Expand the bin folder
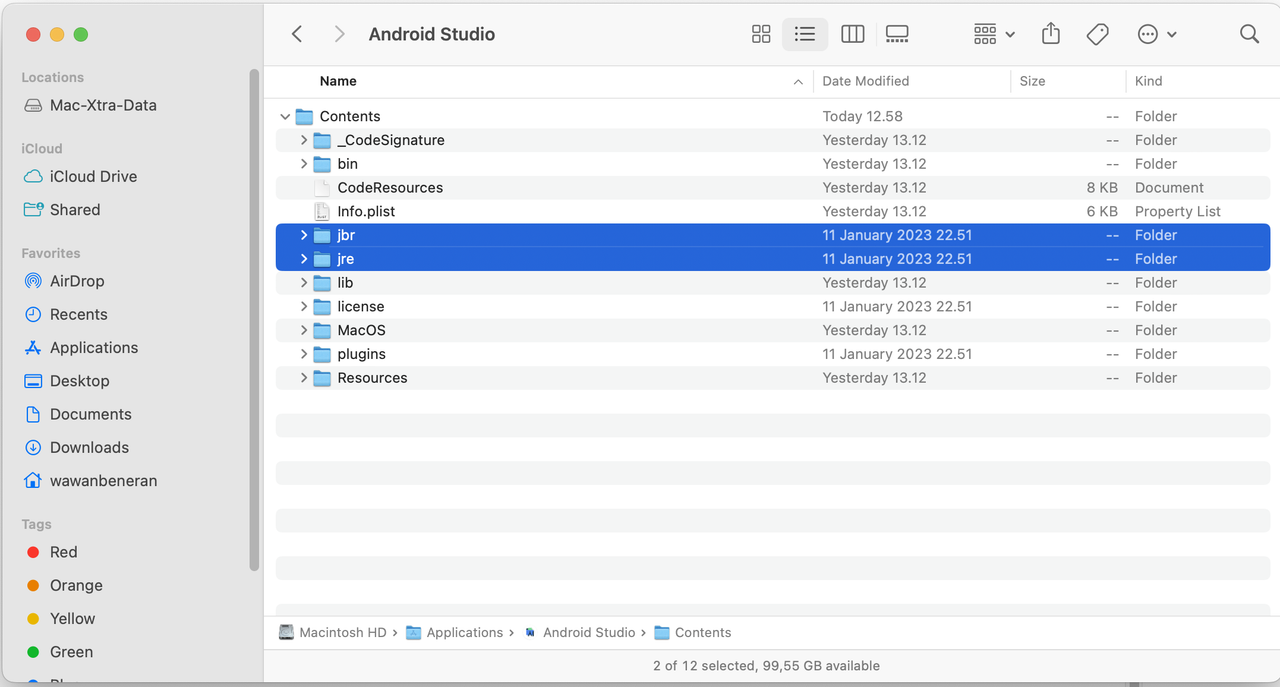 click(x=304, y=164)
